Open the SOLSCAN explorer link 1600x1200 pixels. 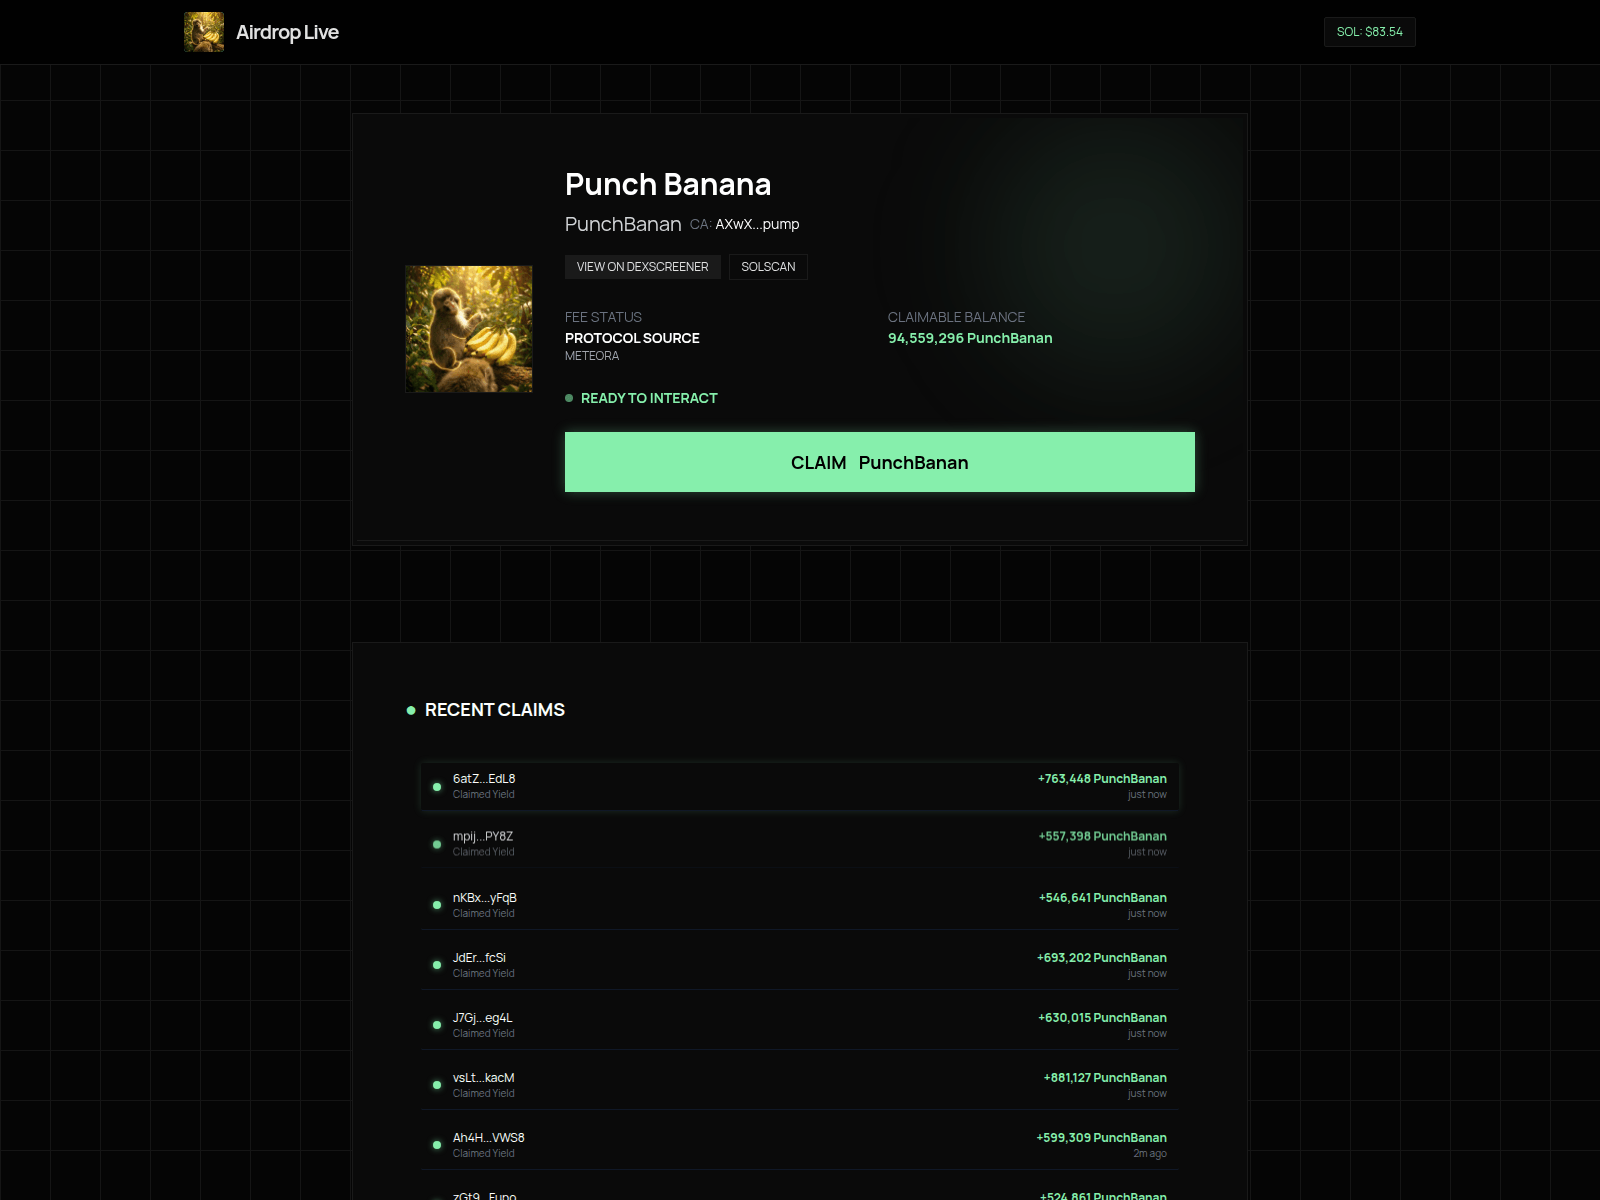(x=768, y=267)
